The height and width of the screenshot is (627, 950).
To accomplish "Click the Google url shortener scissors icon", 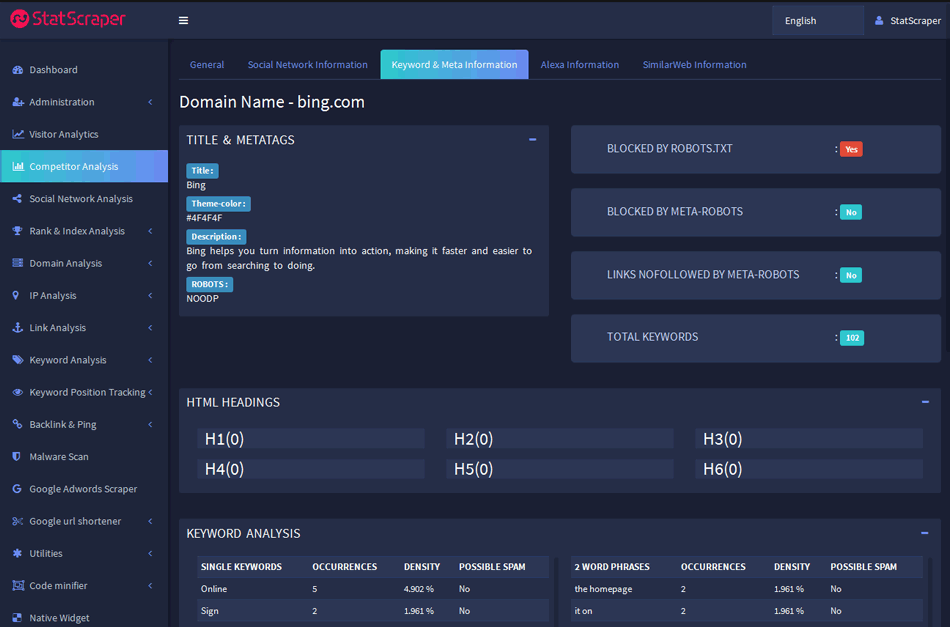I will click(x=18, y=521).
